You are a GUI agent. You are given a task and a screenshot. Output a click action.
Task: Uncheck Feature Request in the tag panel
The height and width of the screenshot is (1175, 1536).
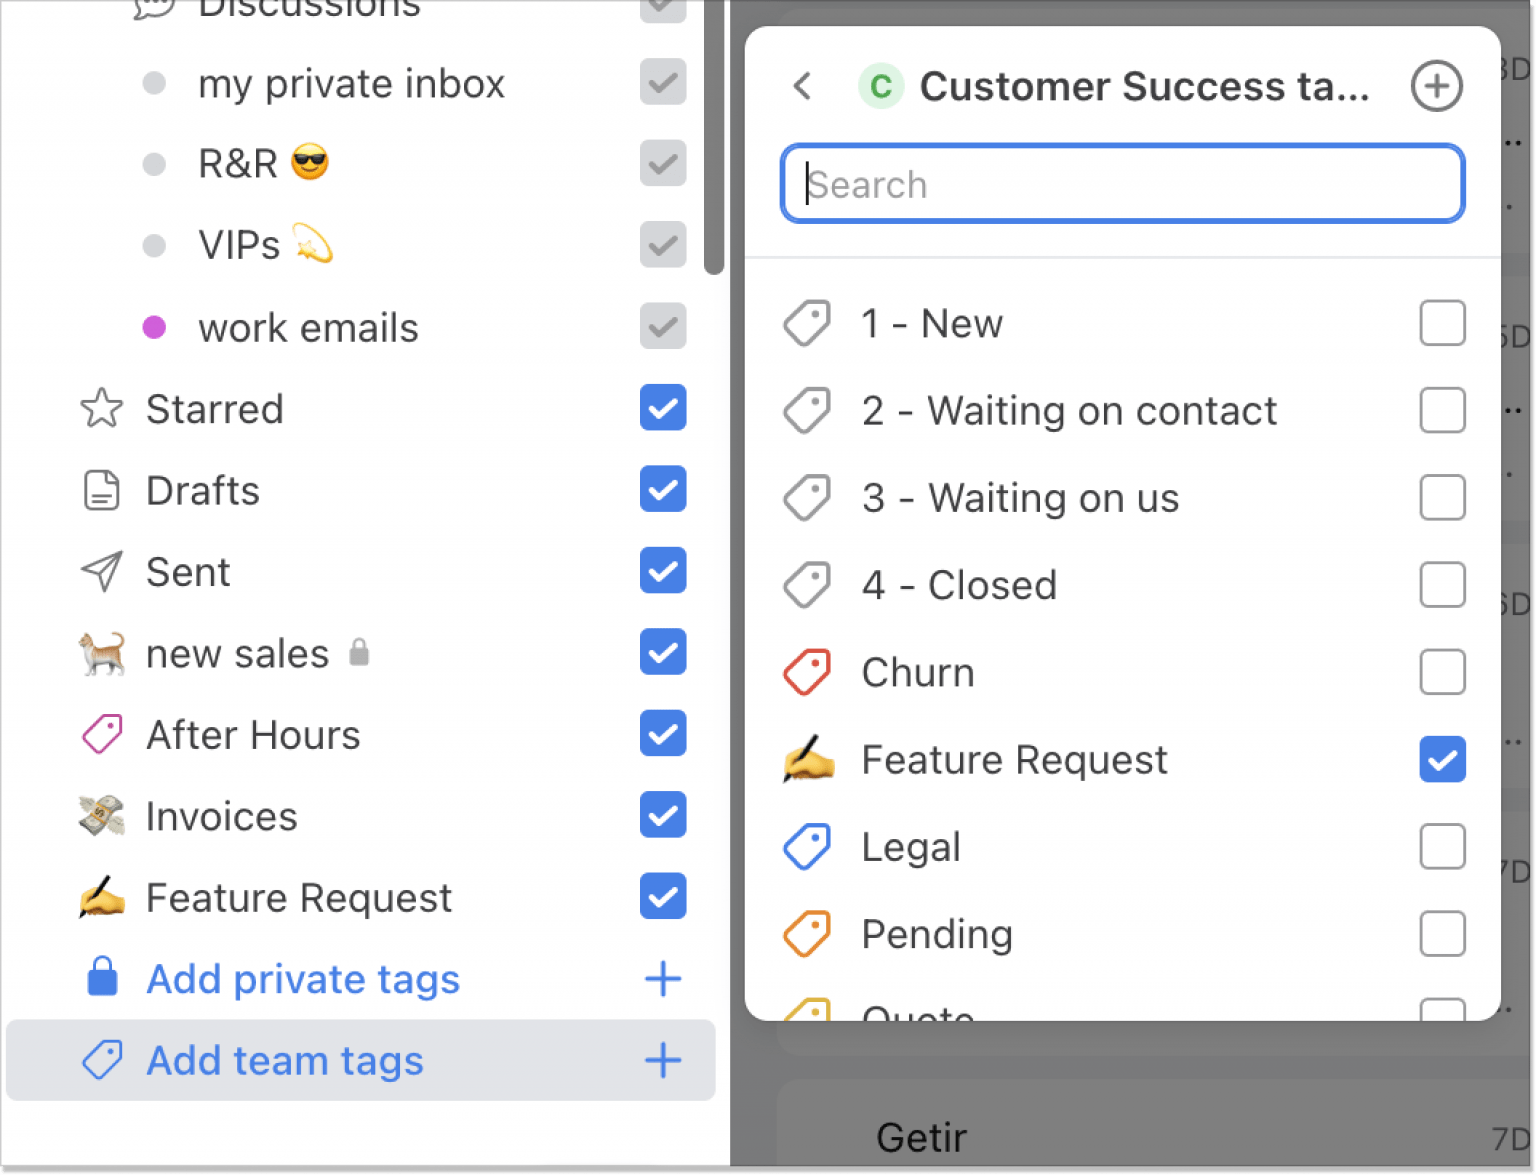(x=1442, y=760)
